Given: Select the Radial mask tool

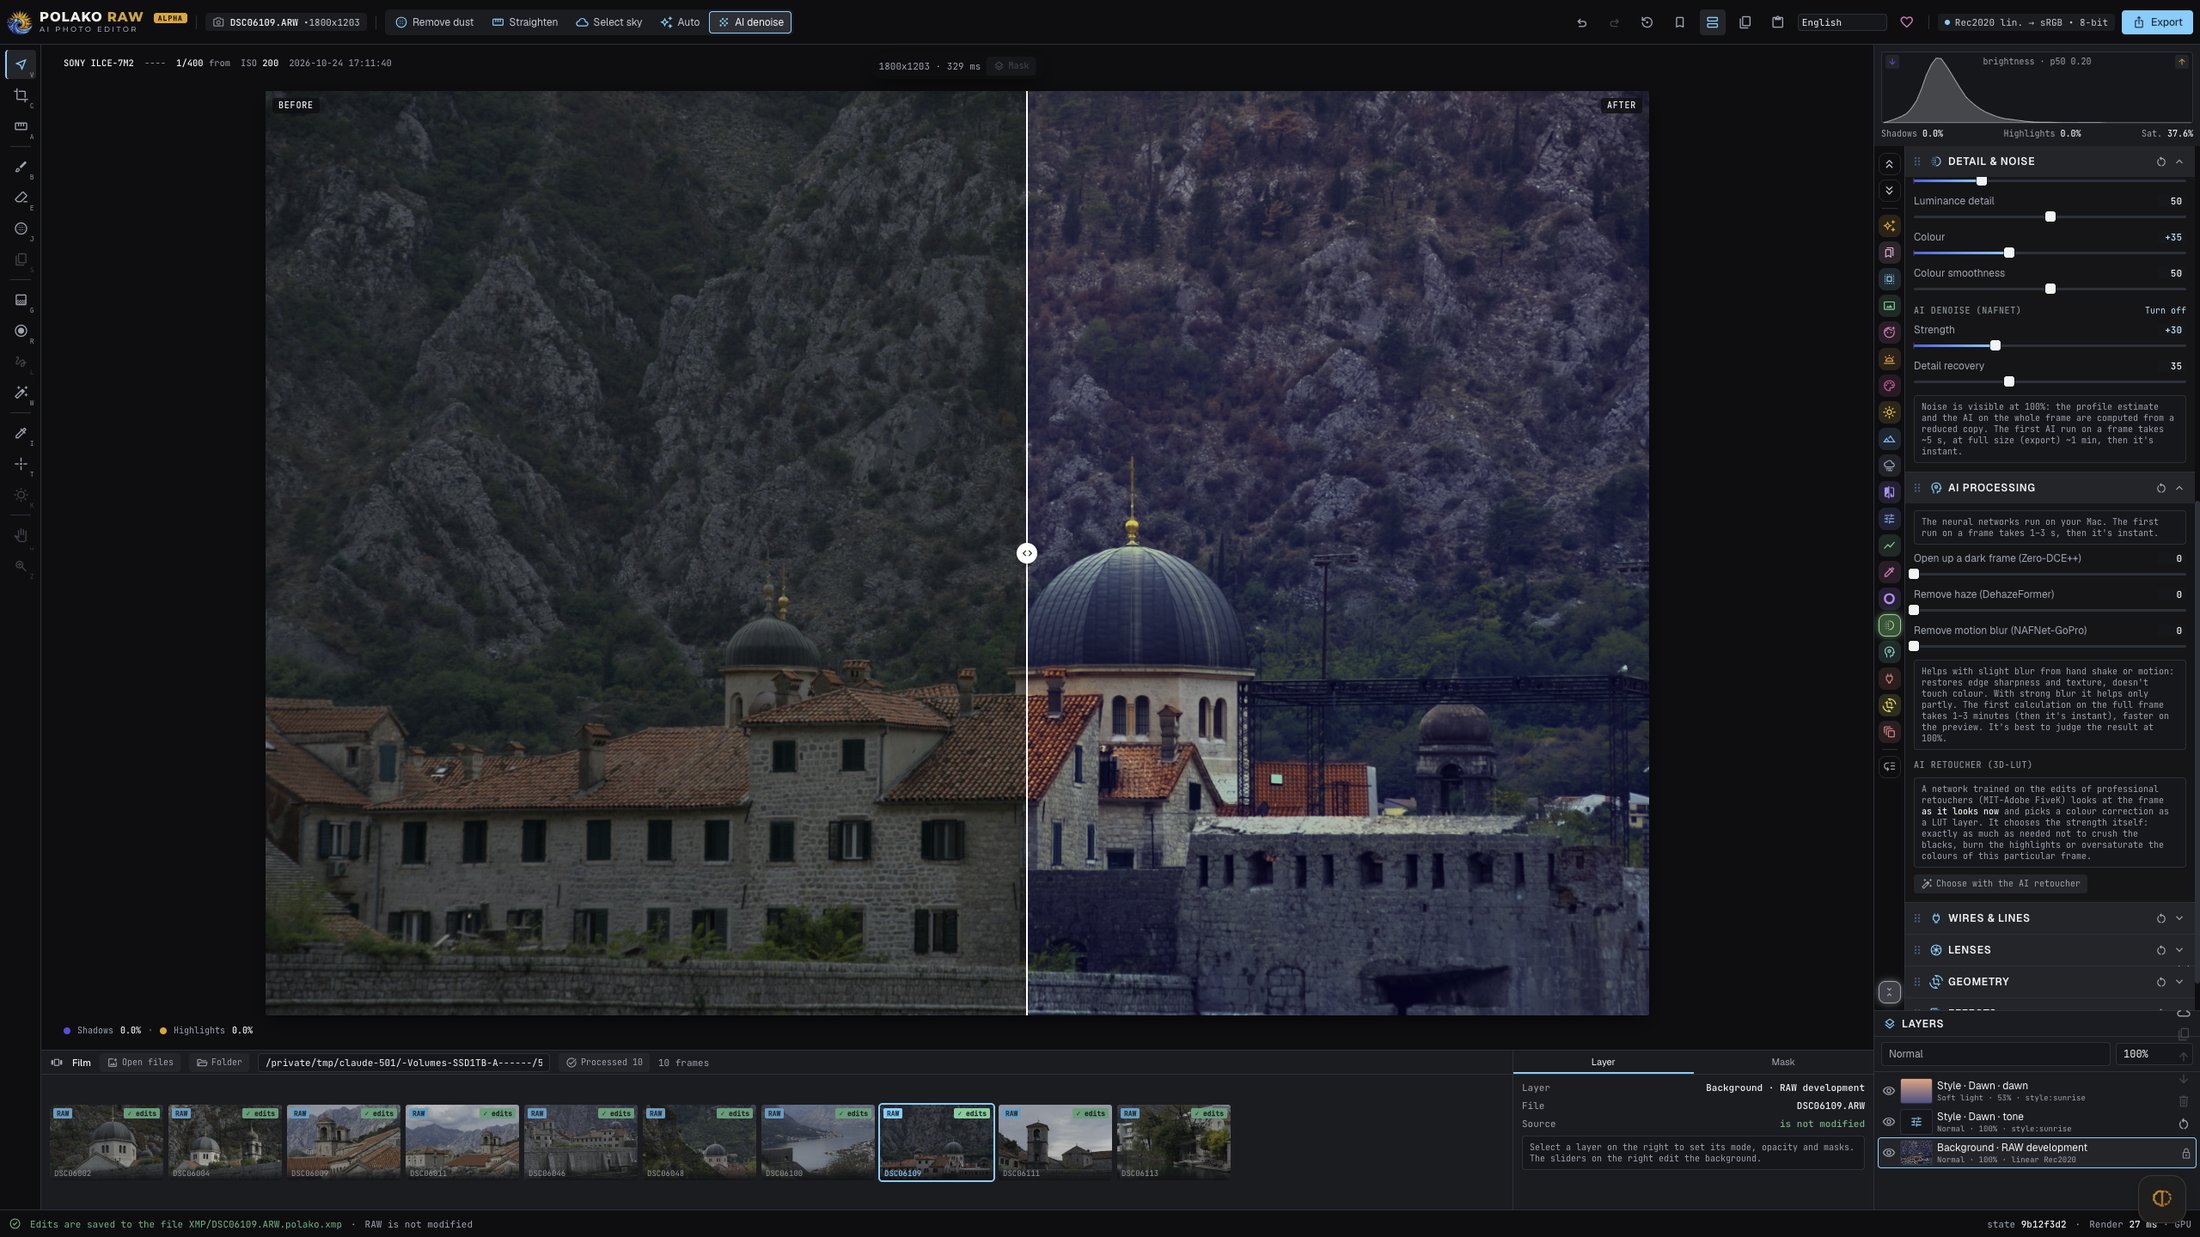Looking at the screenshot, I should click(x=20, y=331).
